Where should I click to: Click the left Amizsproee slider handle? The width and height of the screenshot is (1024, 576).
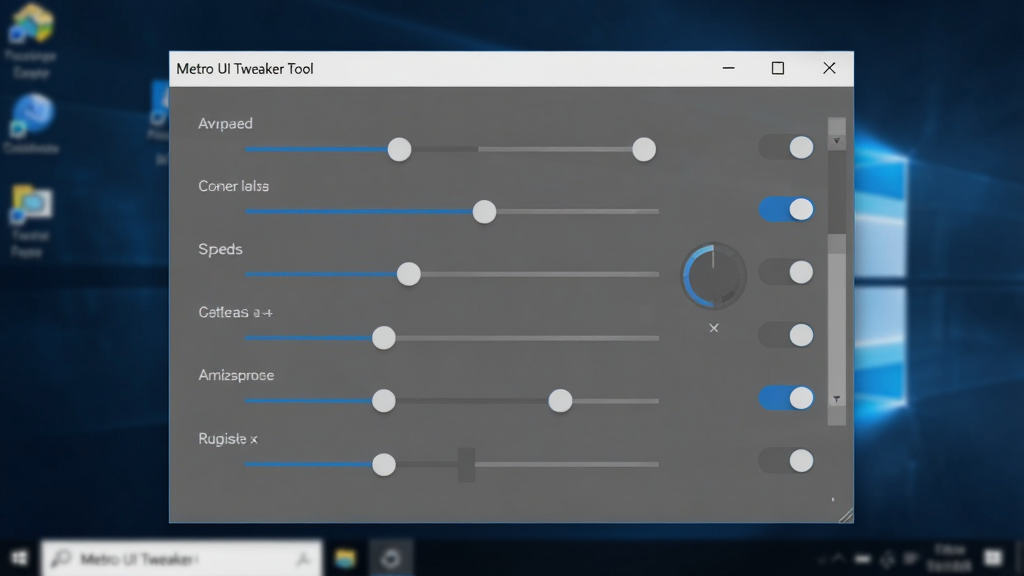tap(384, 400)
